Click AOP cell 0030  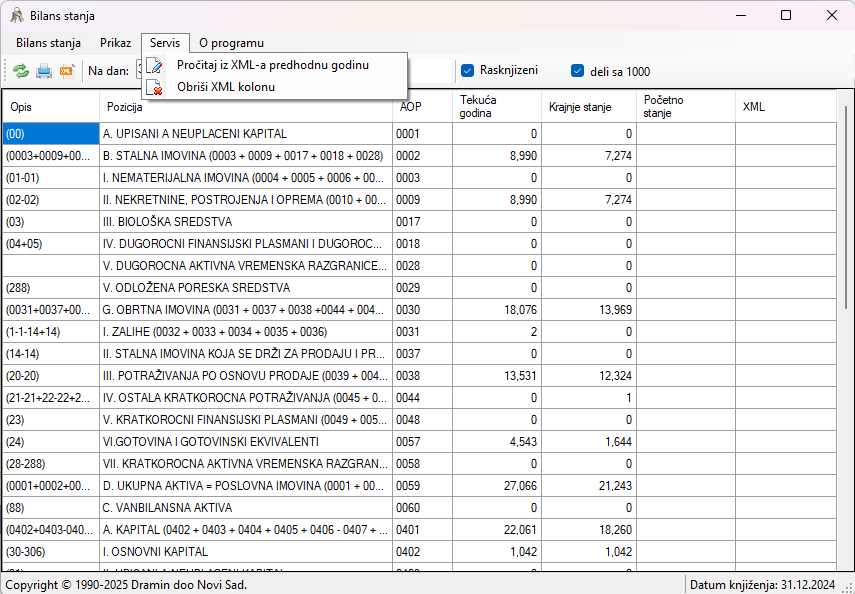(x=422, y=310)
